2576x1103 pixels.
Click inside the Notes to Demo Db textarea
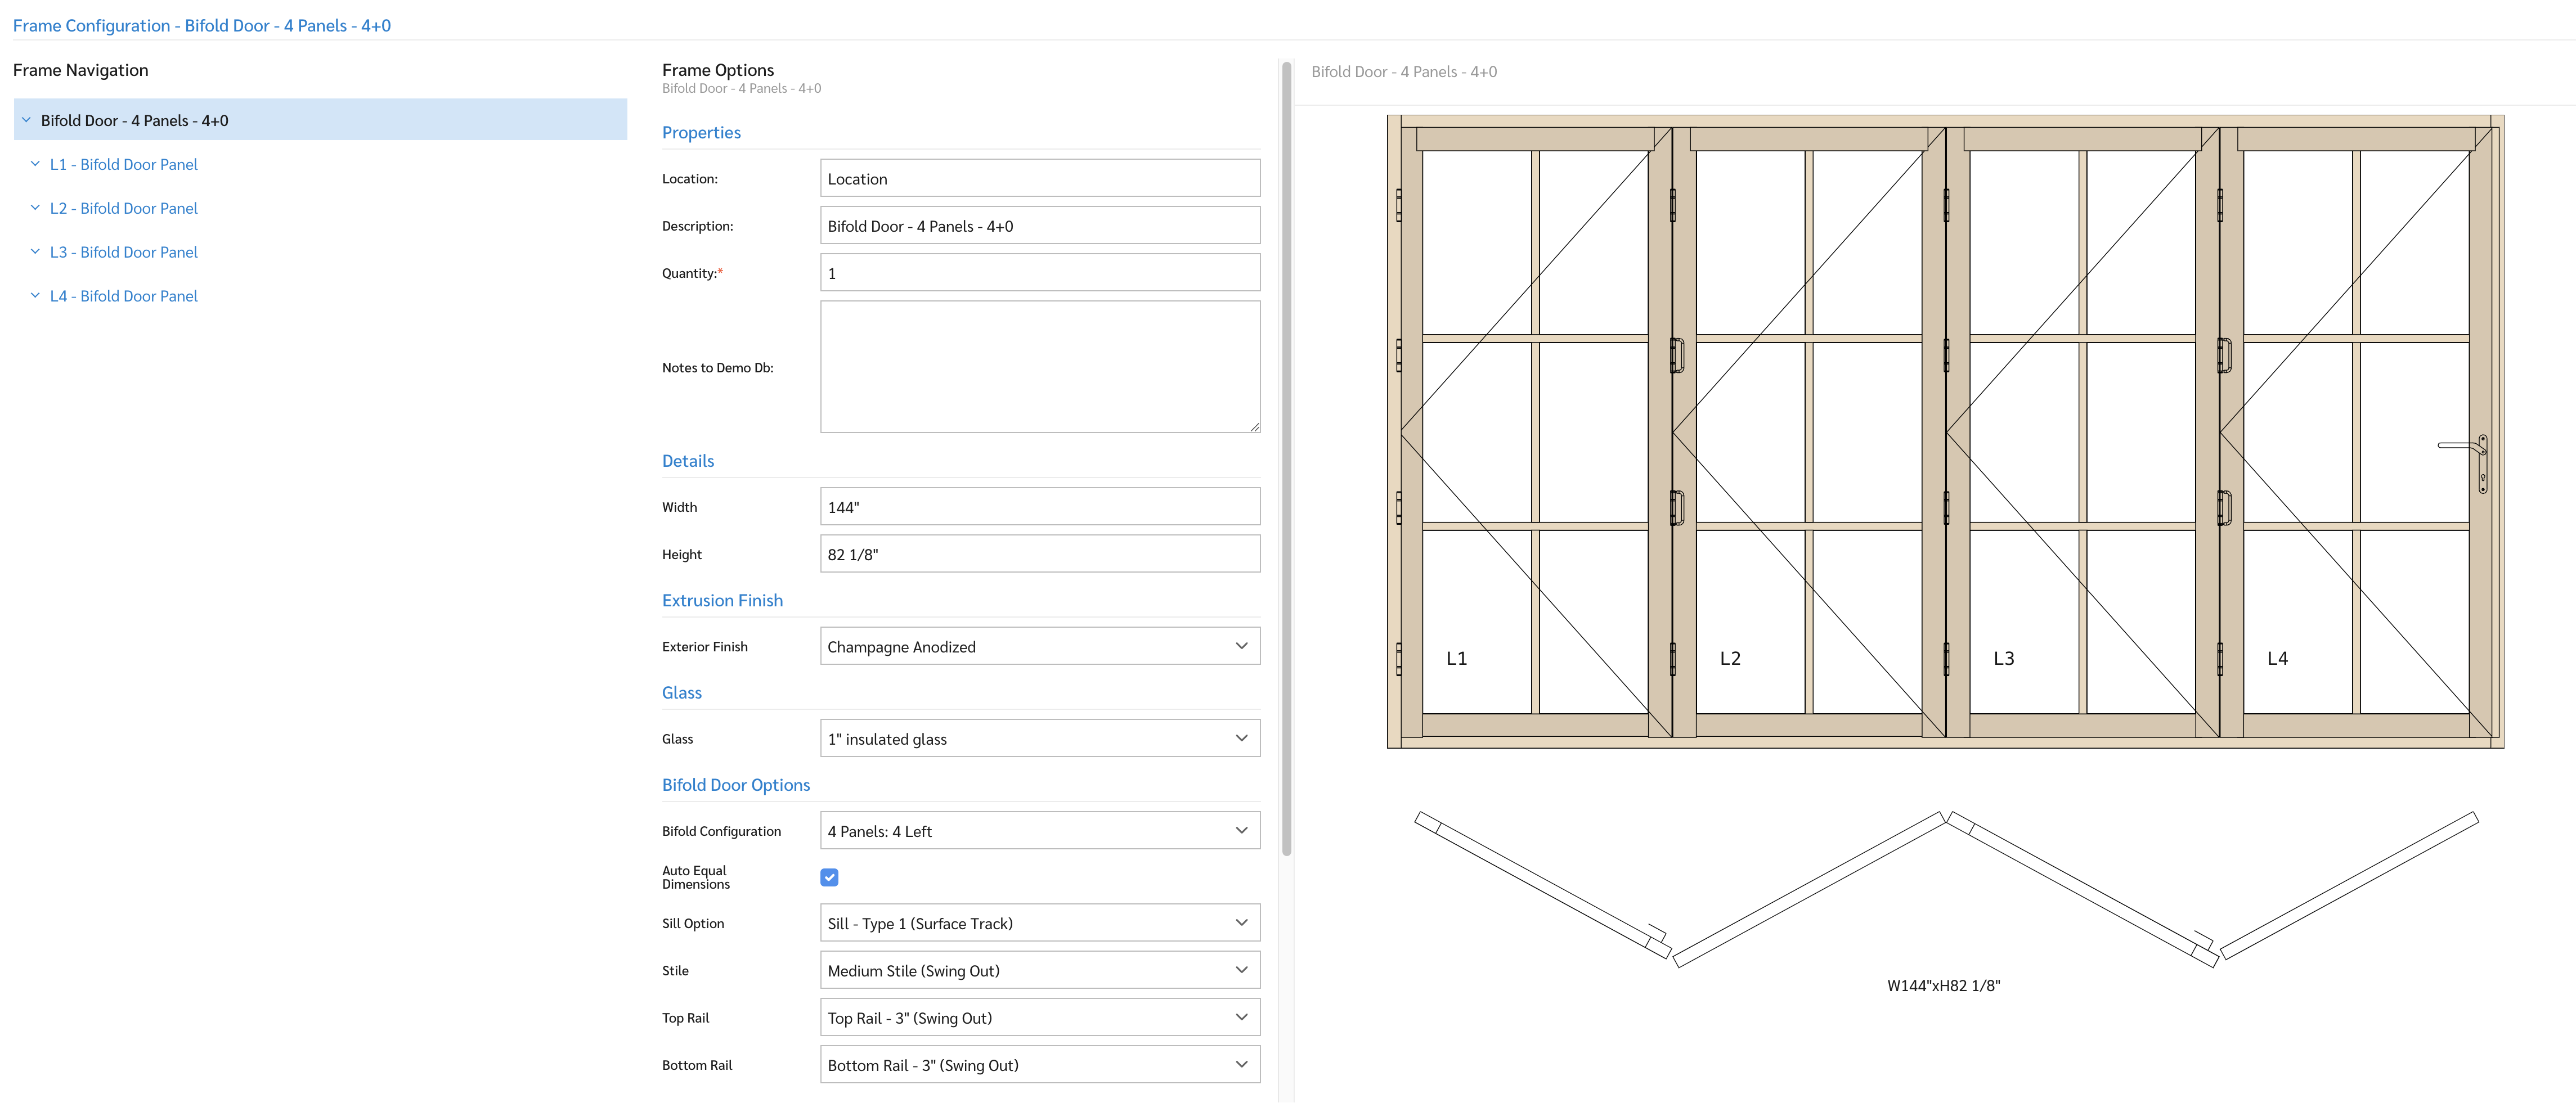[1040, 367]
